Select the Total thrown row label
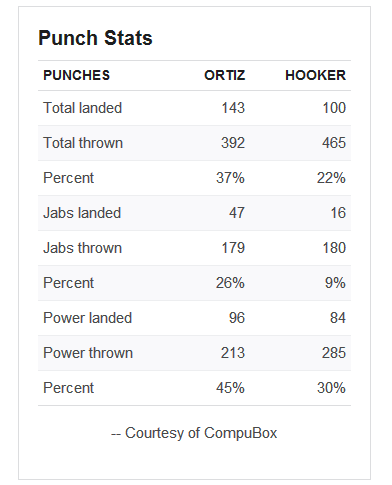 point(83,143)
